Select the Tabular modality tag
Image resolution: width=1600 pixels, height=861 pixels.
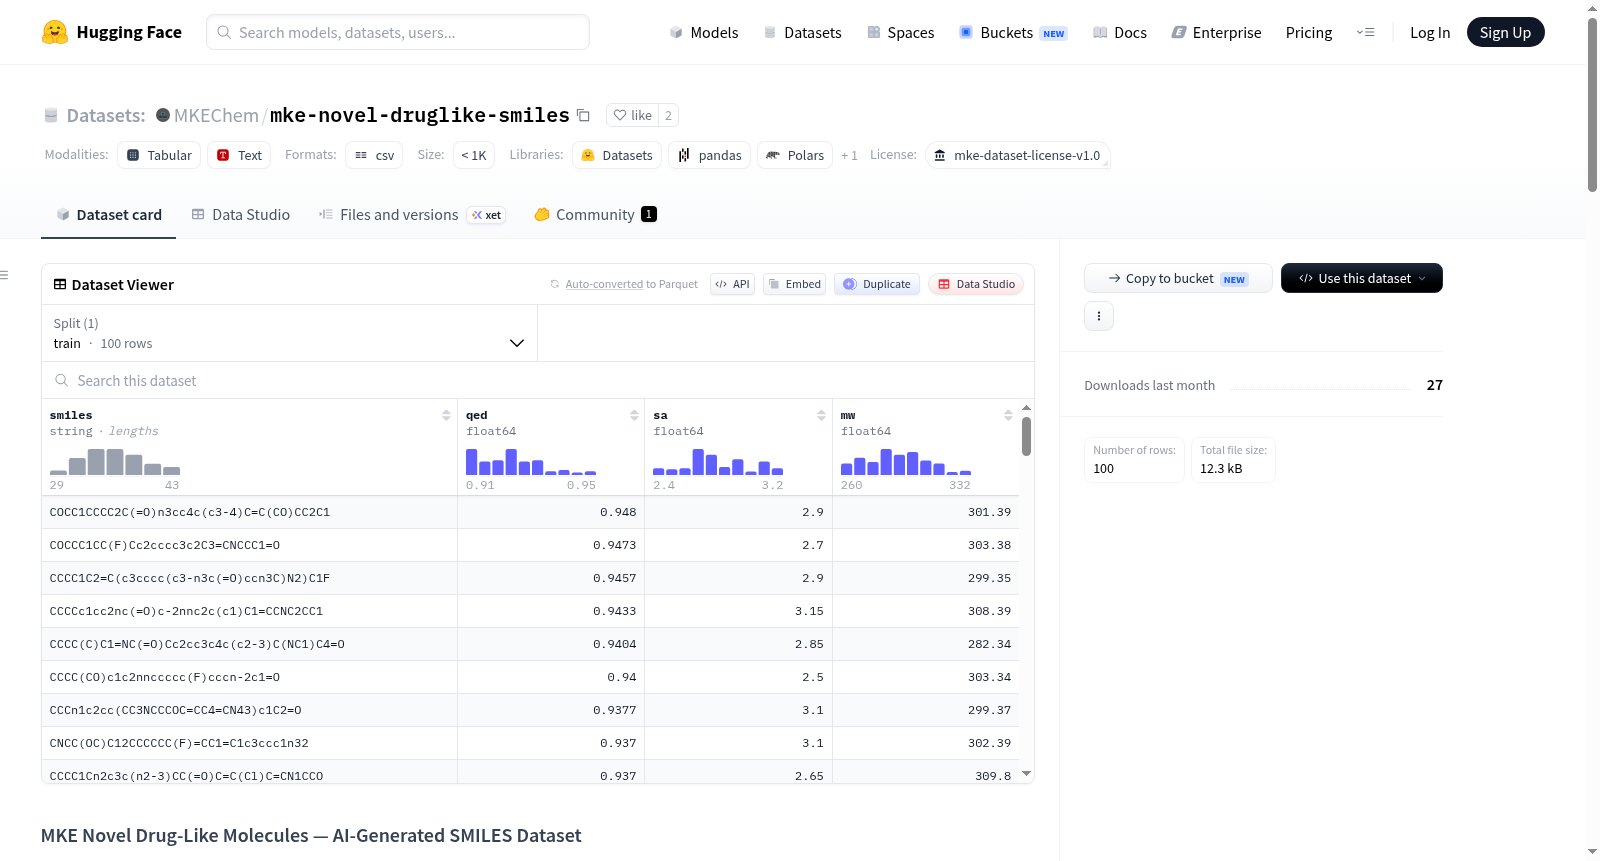coord(159,155)
